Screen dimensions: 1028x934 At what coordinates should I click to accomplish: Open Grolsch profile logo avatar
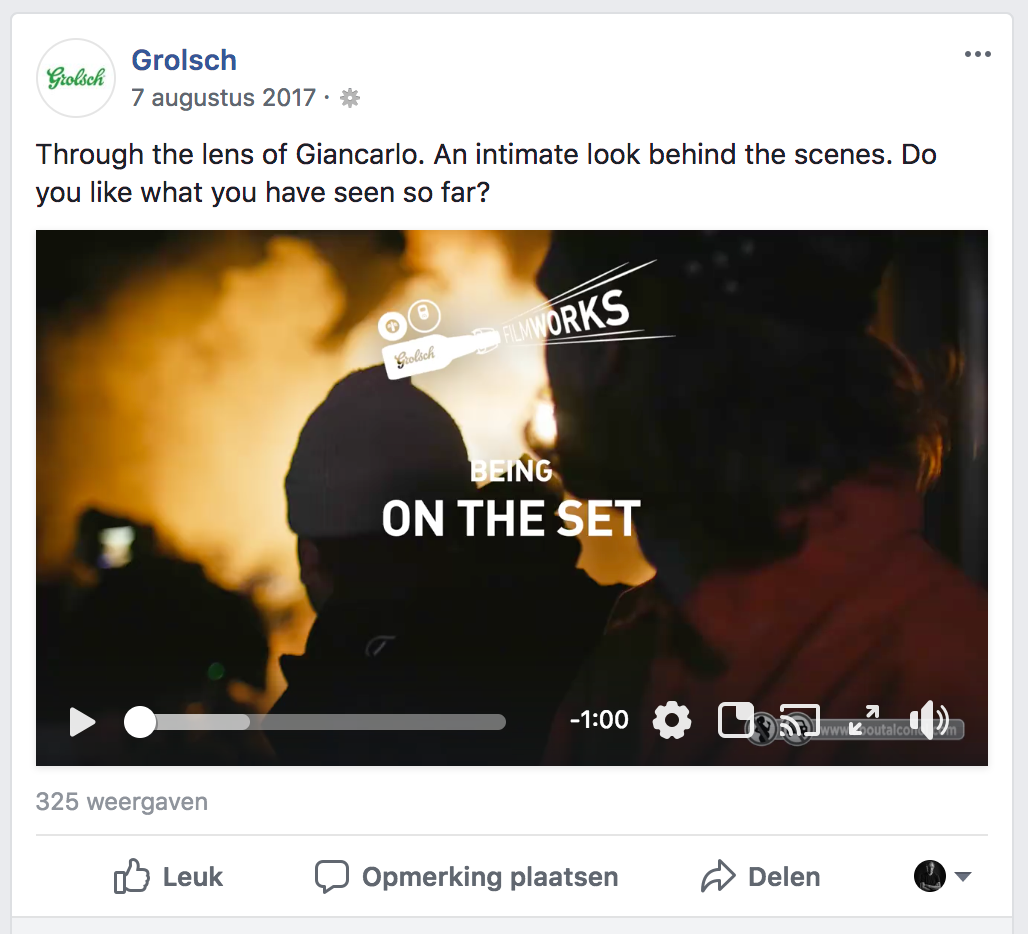pyautogui.click(x=76, y=78)
